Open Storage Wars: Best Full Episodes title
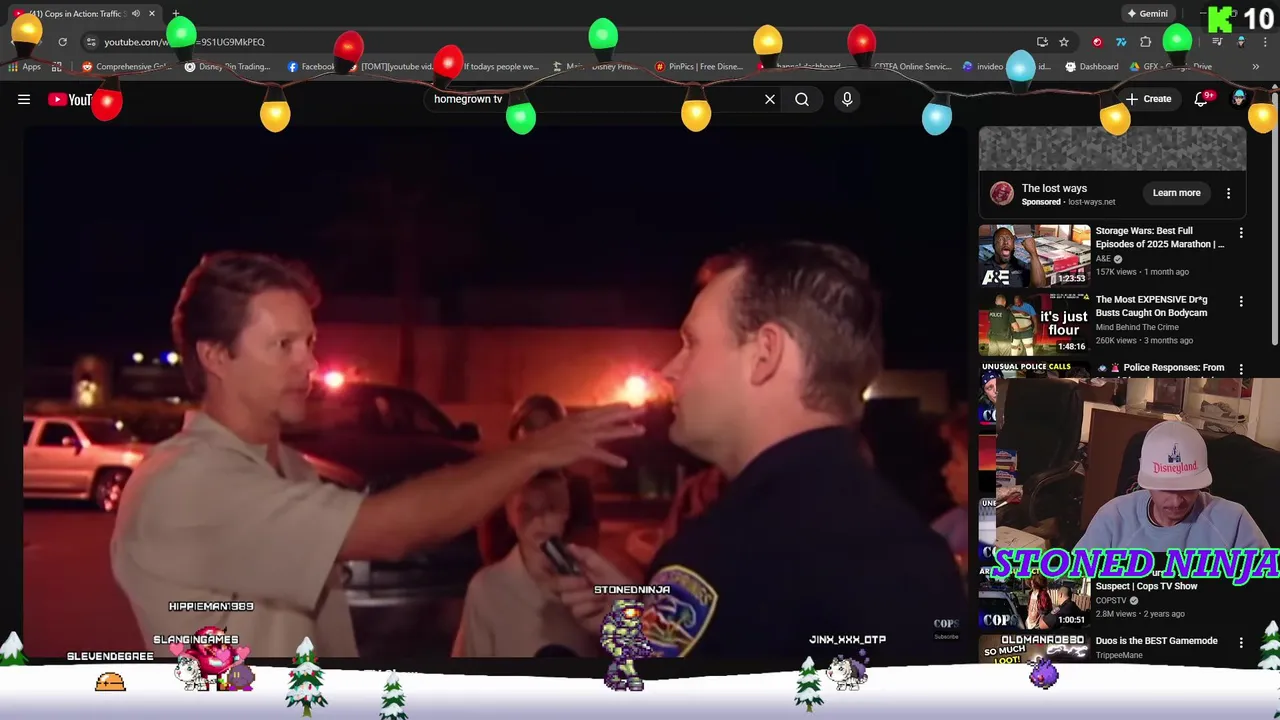This screenshot has height=720, width=1280. point(1159,237)
